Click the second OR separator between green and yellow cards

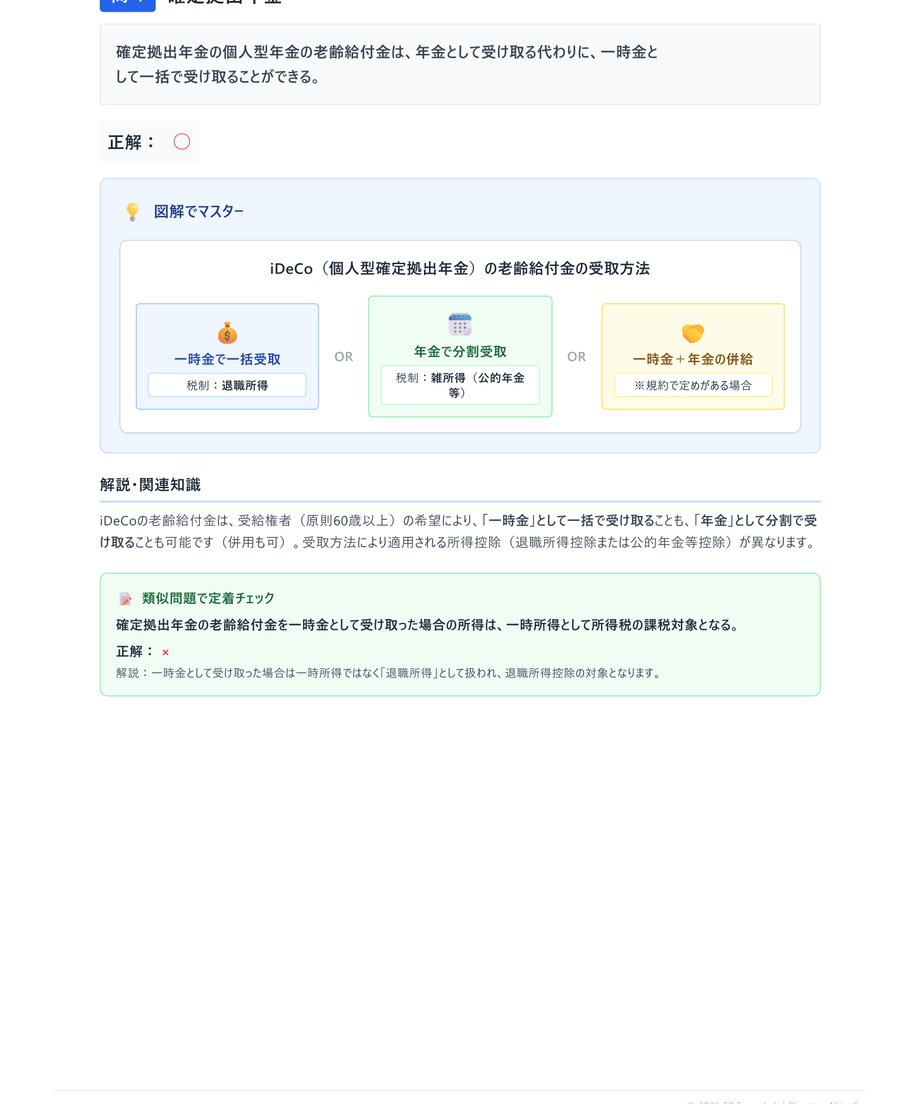(x=576, y=357)
